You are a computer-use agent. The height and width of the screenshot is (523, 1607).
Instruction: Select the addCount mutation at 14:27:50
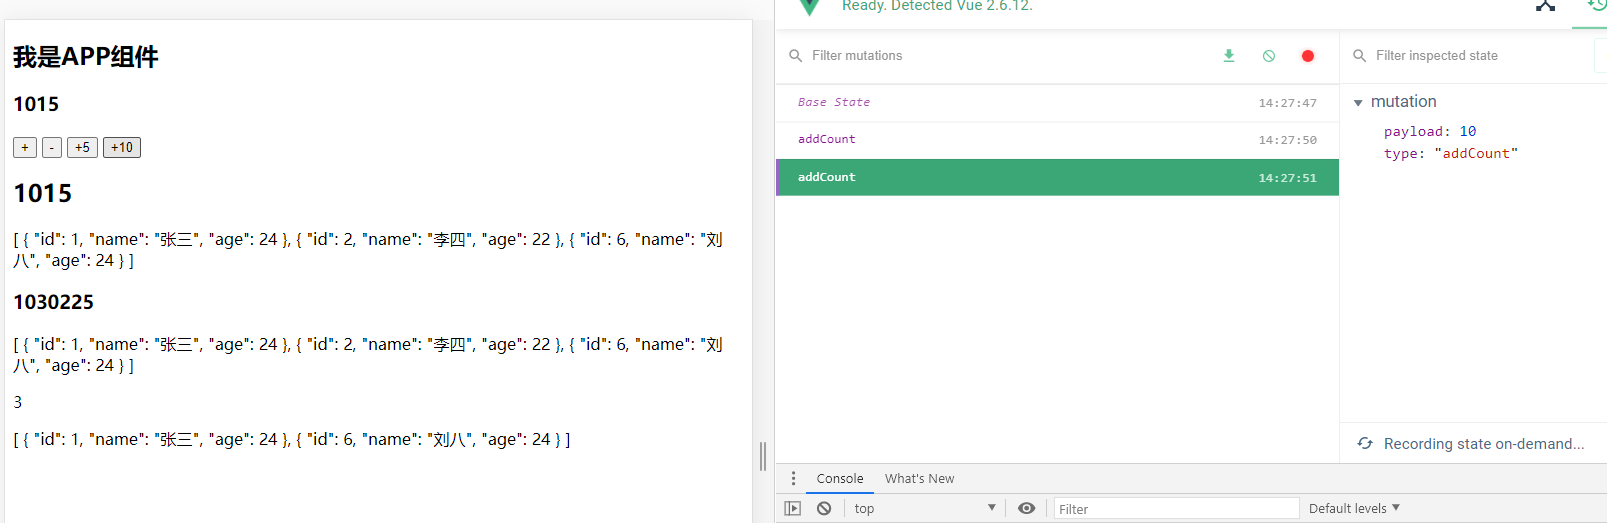click(1057, 140)
